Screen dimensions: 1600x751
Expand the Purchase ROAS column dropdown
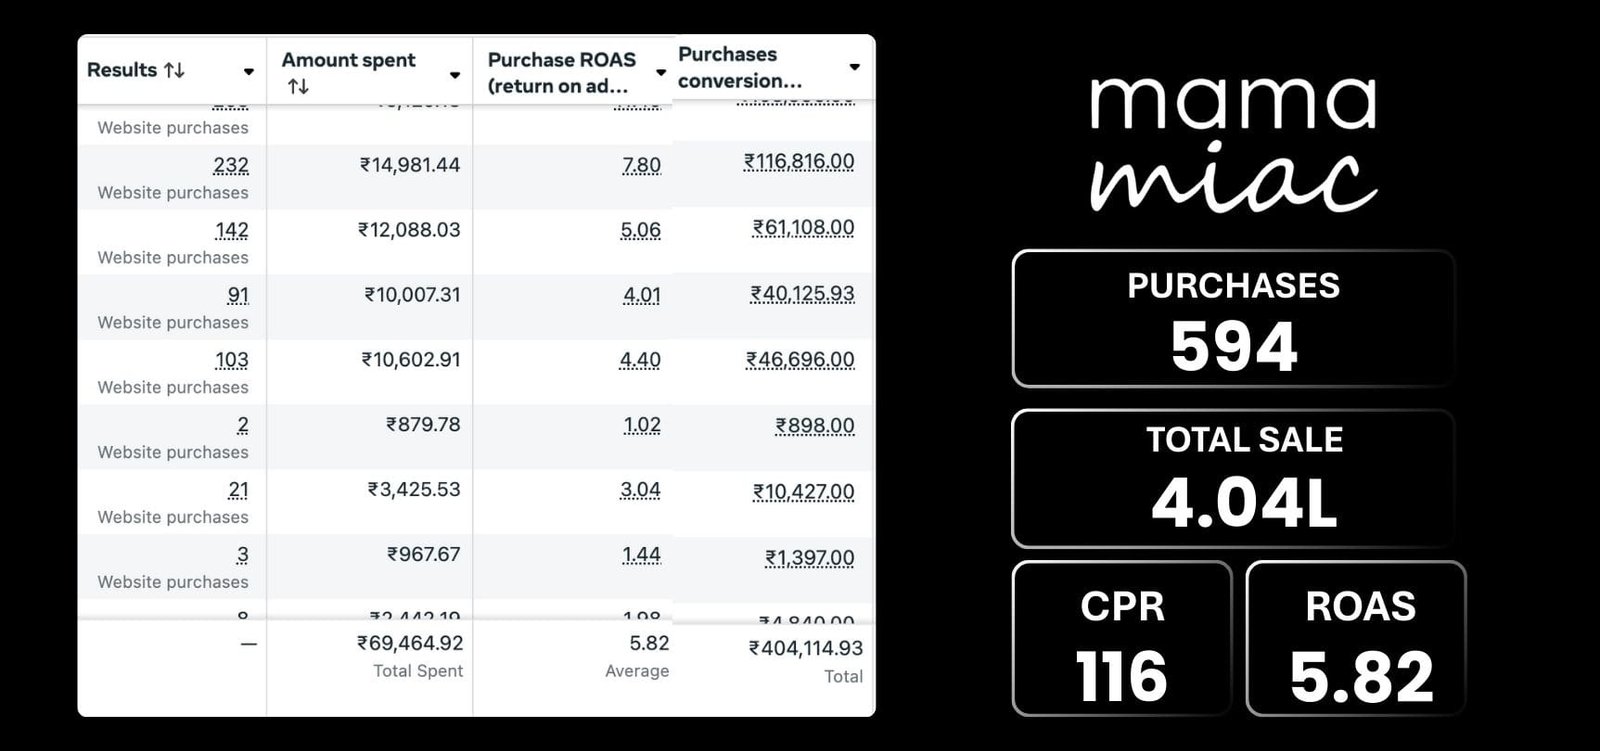[x=661, y=73]
